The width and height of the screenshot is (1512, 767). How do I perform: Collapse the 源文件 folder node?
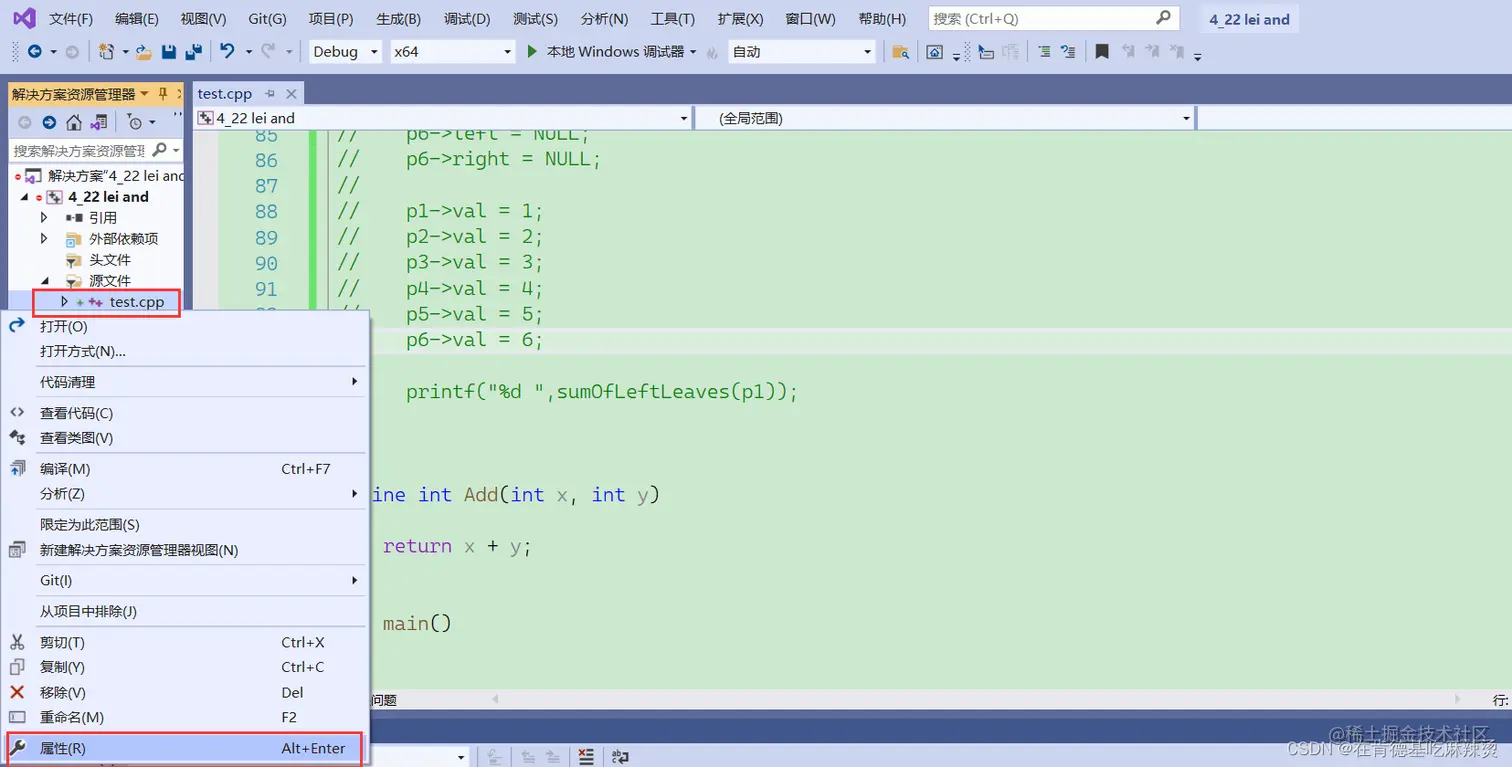pyautogui.click(x=44, y=281)
